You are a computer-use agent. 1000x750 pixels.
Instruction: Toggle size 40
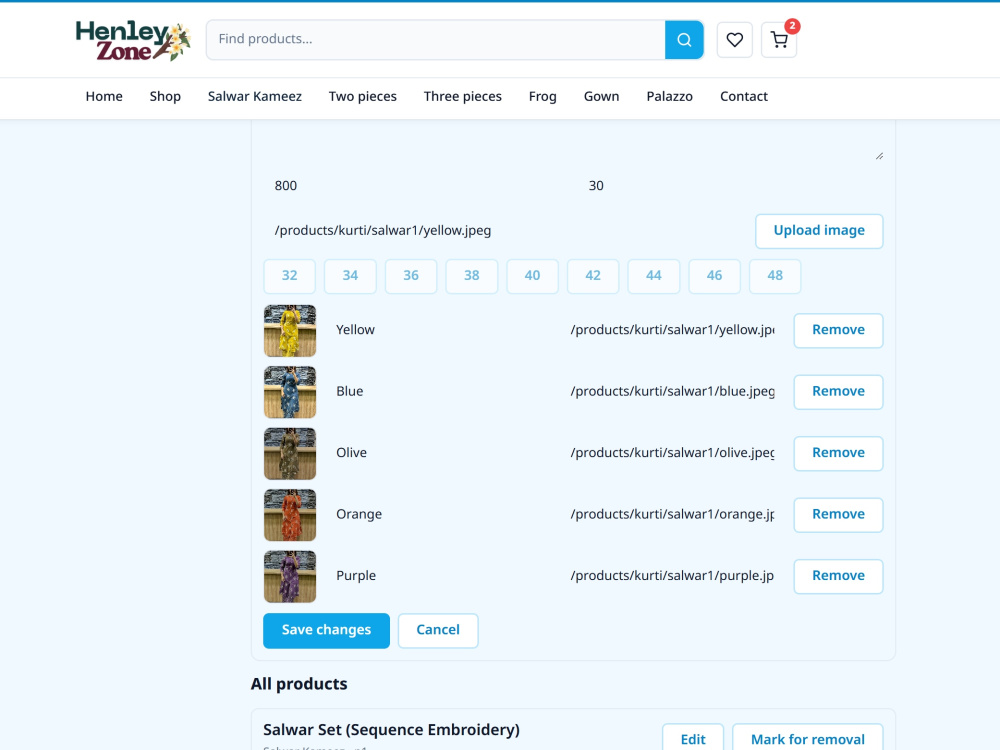pyautogui.click(x=532, y=276)
